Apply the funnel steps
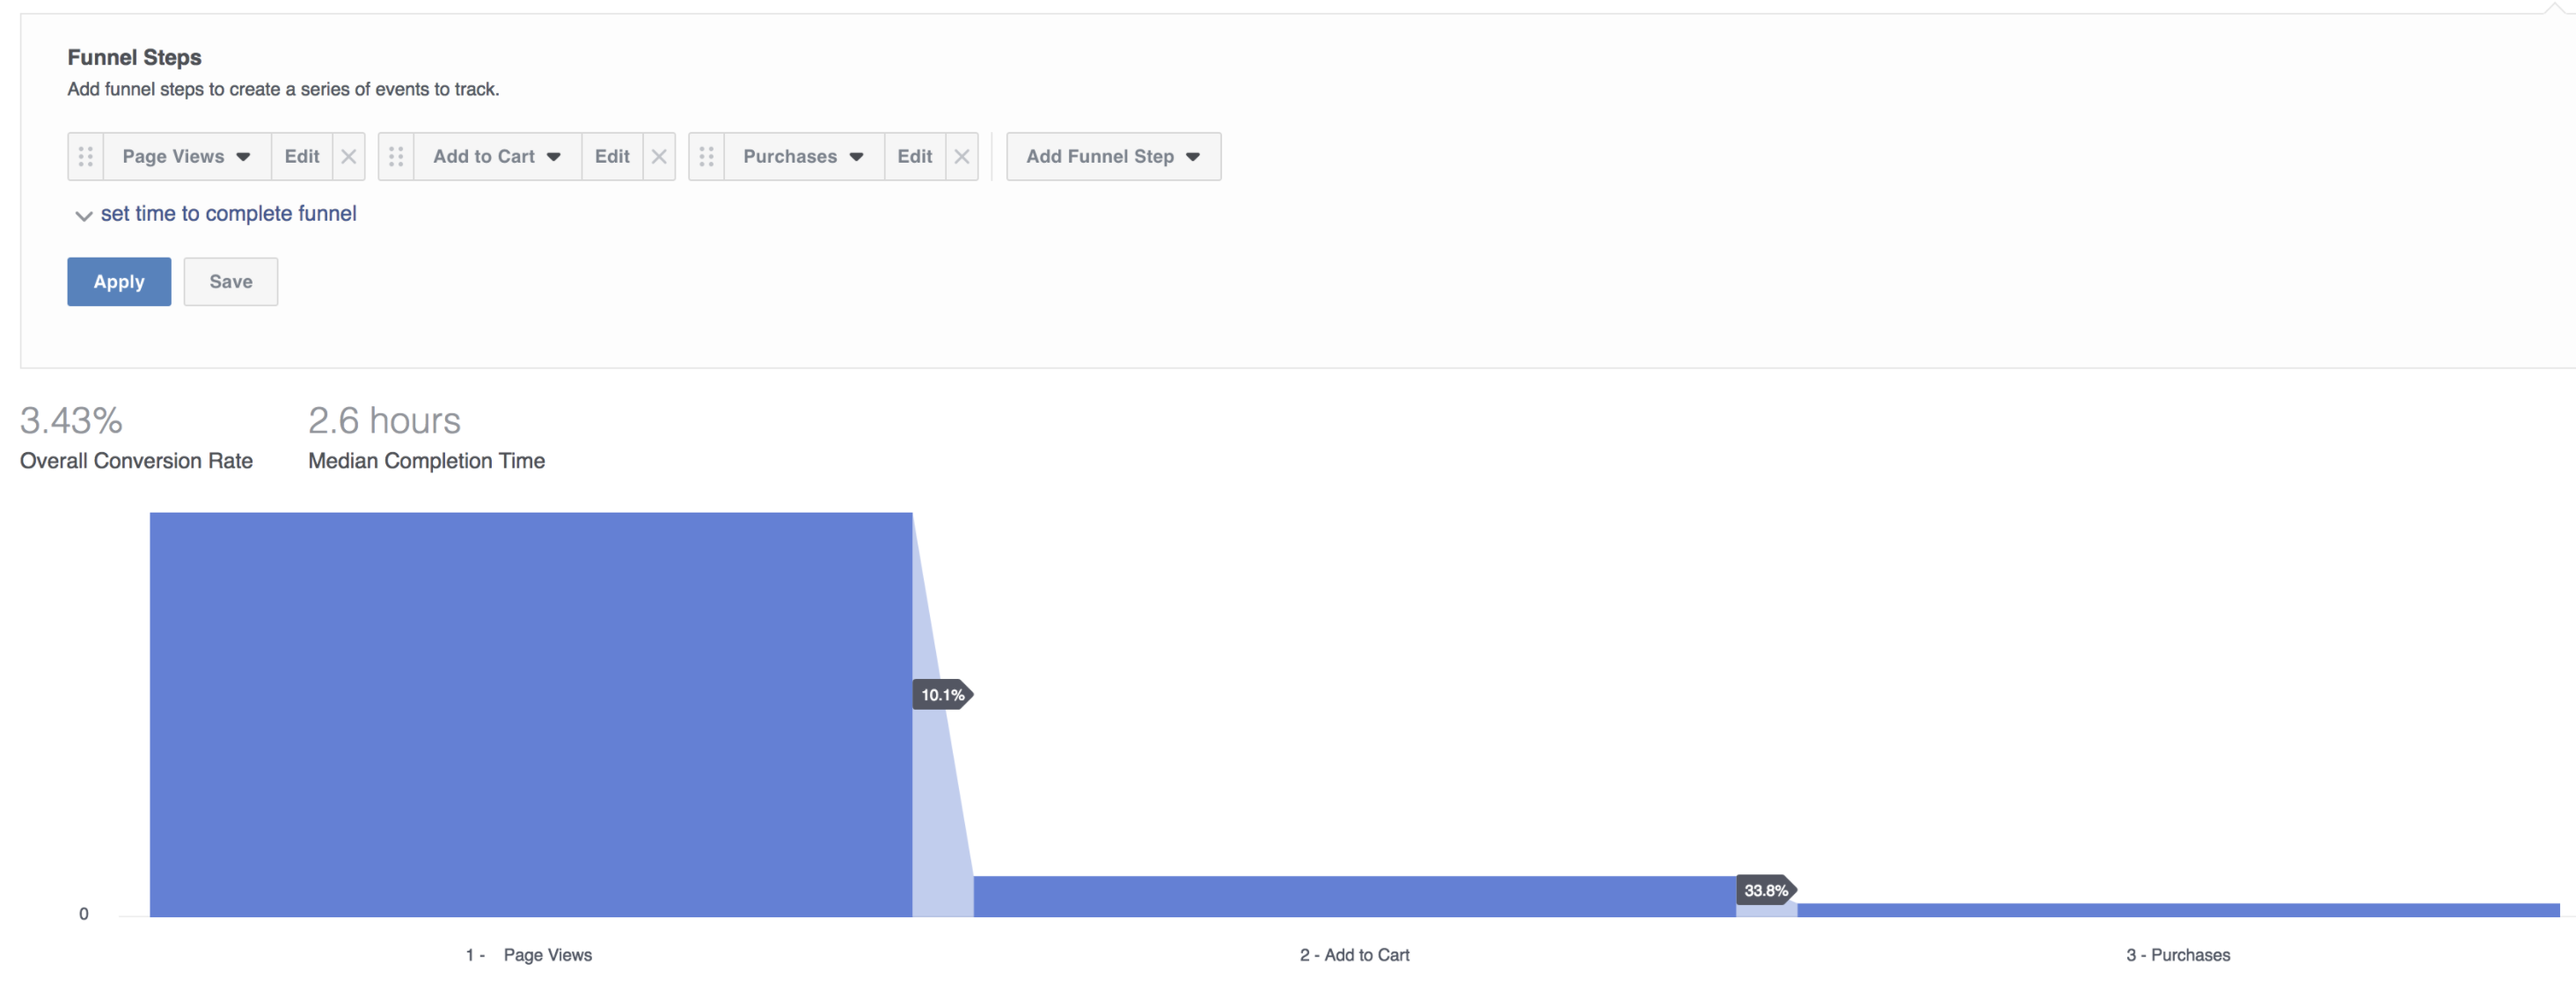2576x985 pixels. 119,282
